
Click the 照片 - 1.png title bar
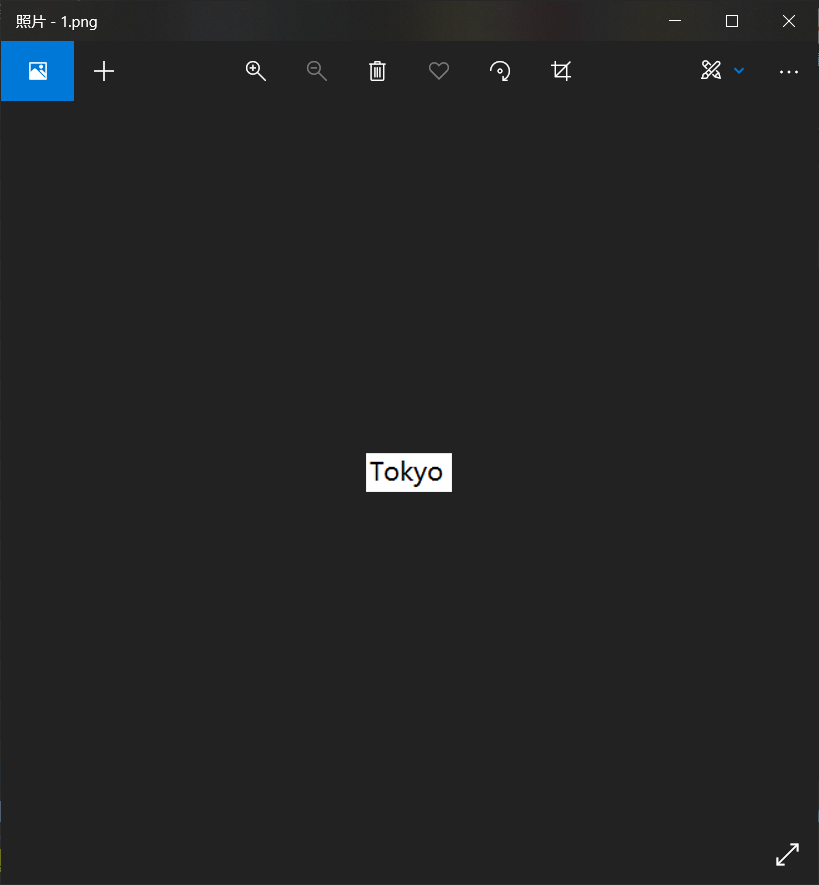(x=57, y=20)
